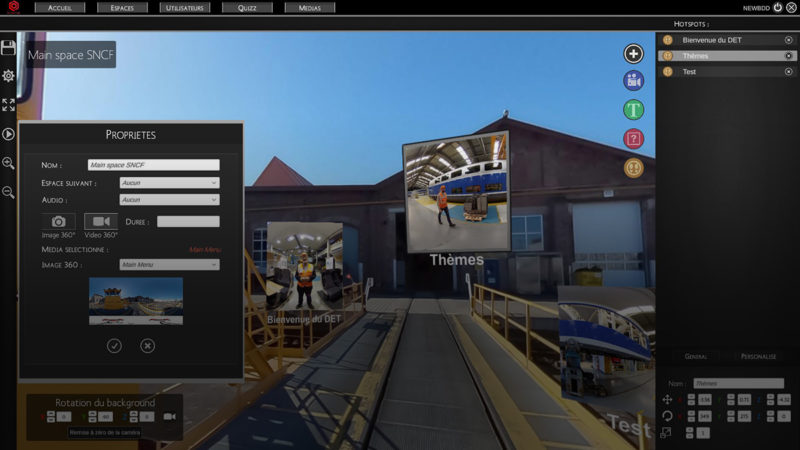Click the Main space SNCF title label
The height and width of the screenshot is (450, 800).
point(70,55)
